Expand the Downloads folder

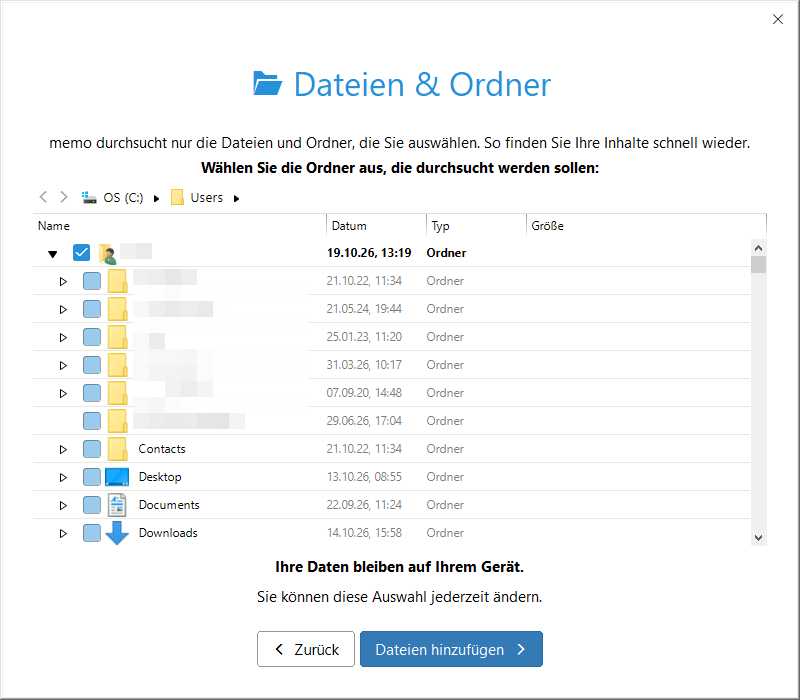point(63,534)
